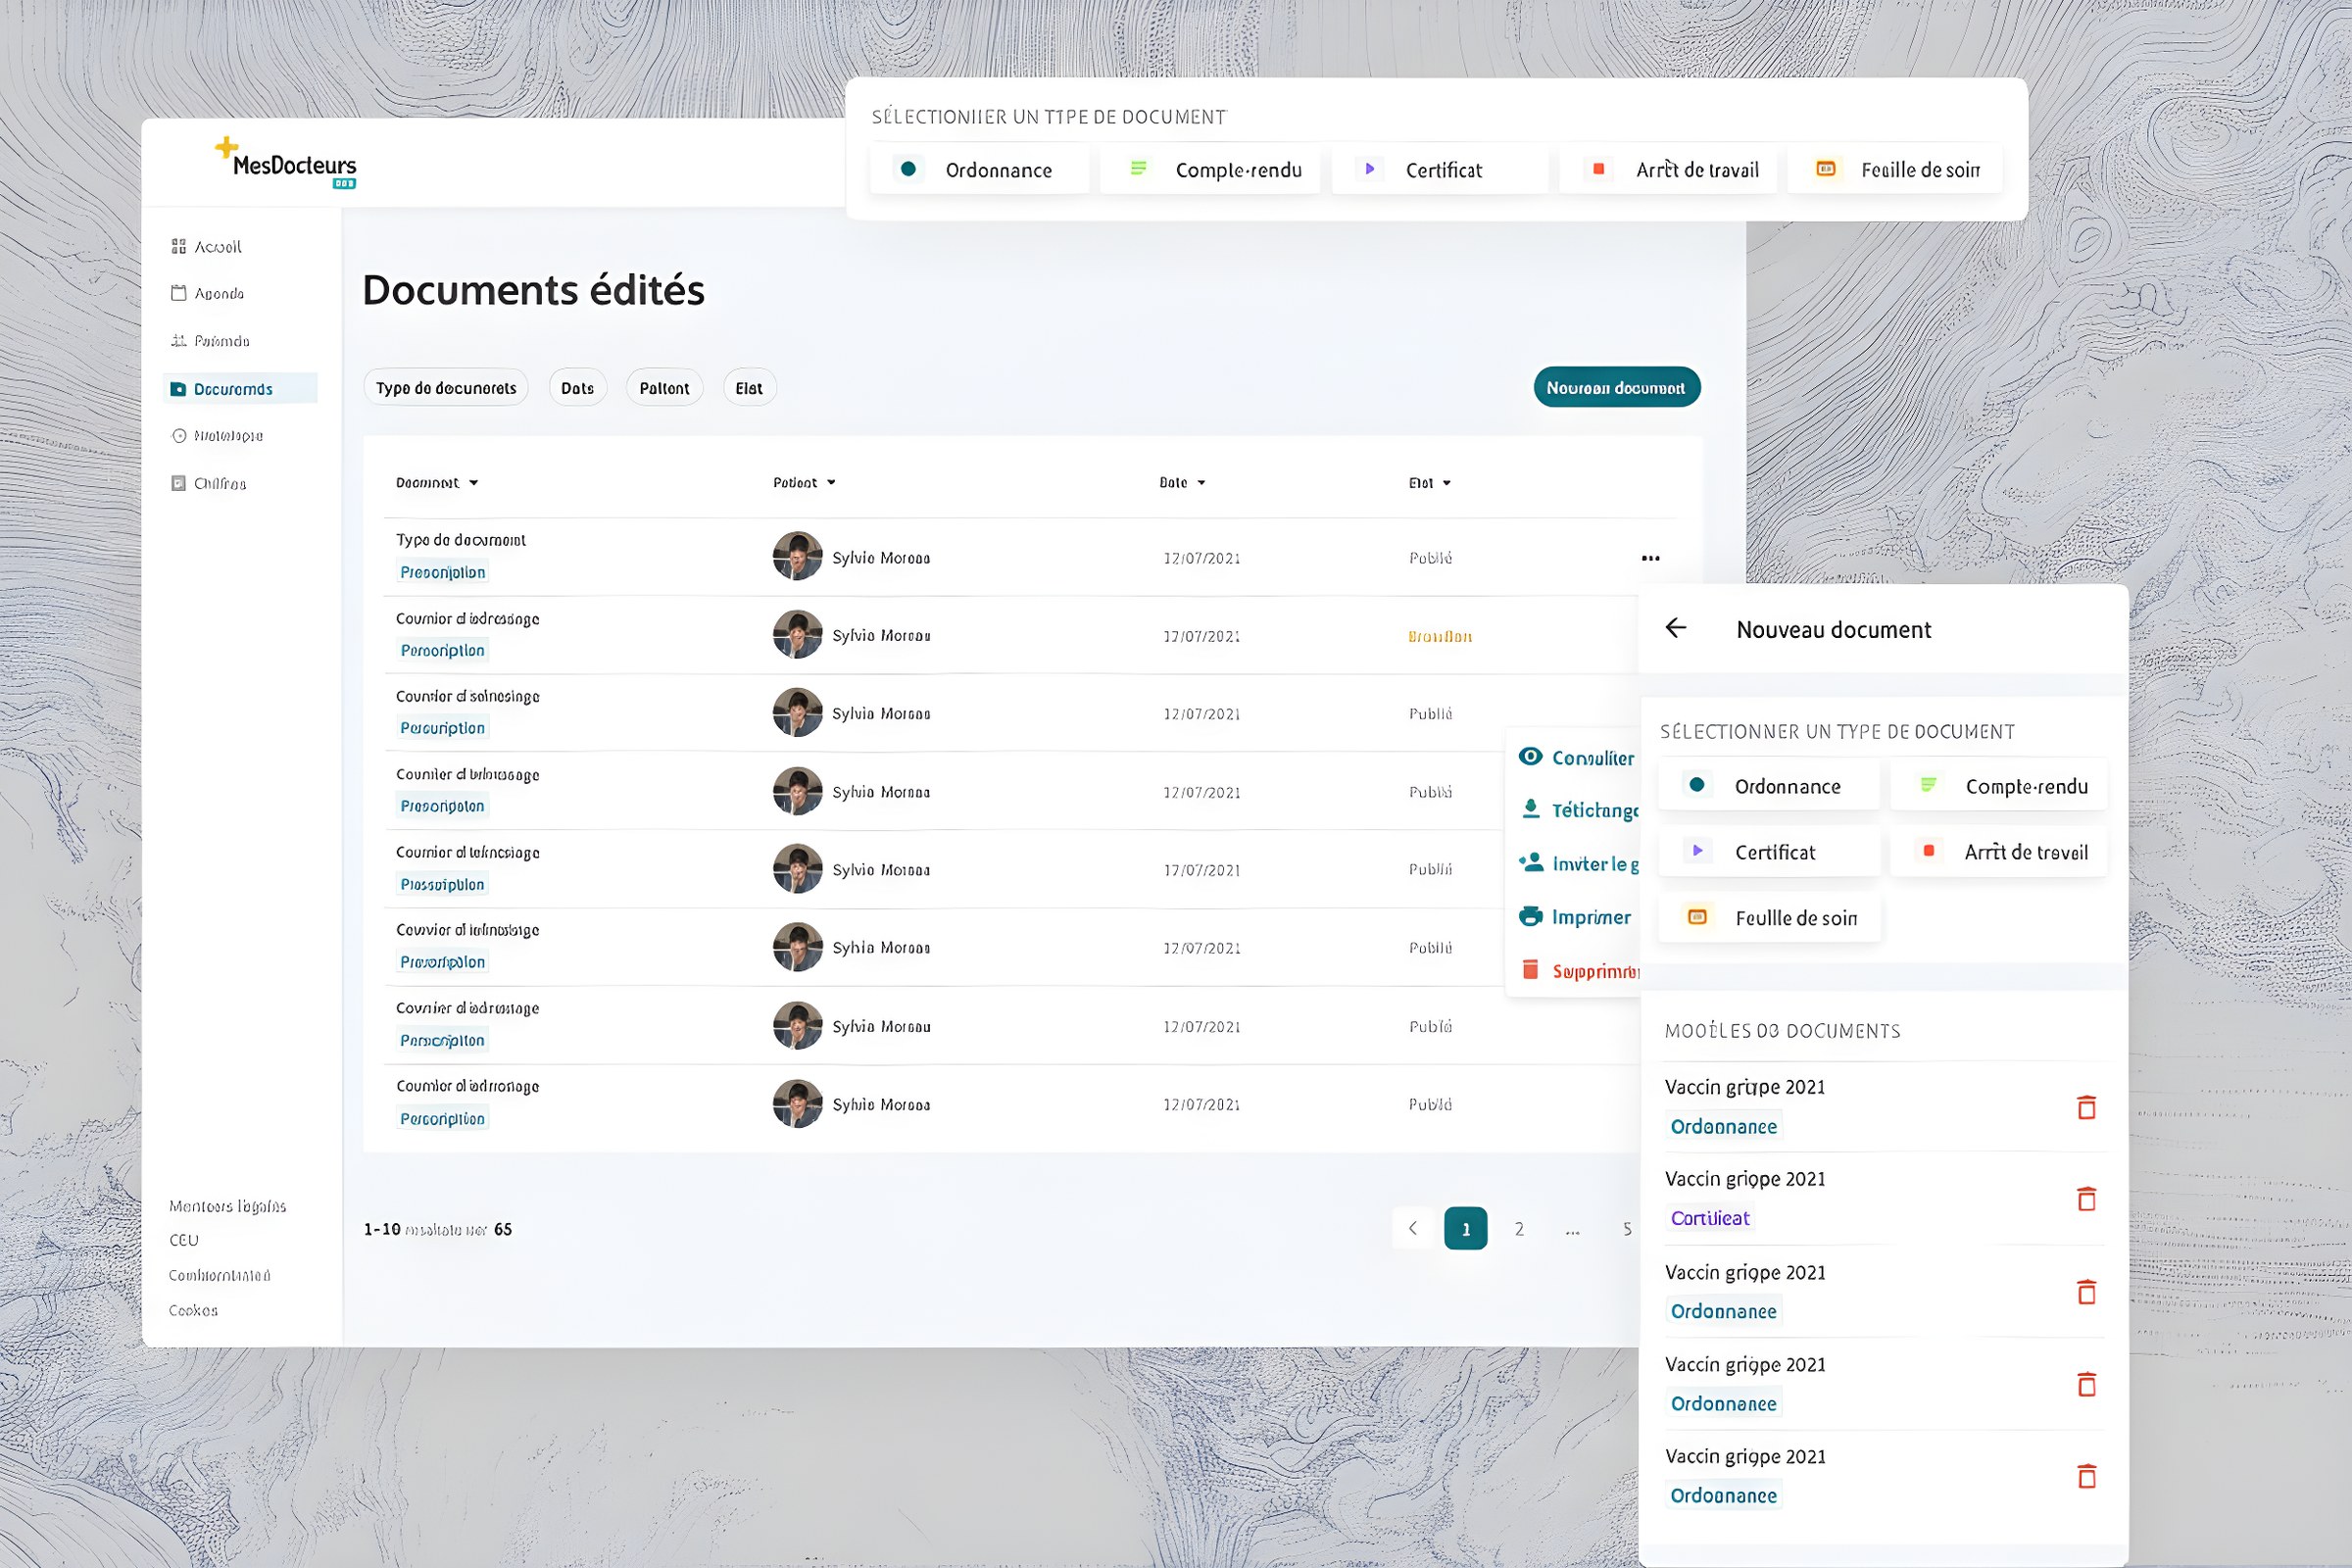
Task: Go to previous page with chevron
Action: [1413, 1228]
